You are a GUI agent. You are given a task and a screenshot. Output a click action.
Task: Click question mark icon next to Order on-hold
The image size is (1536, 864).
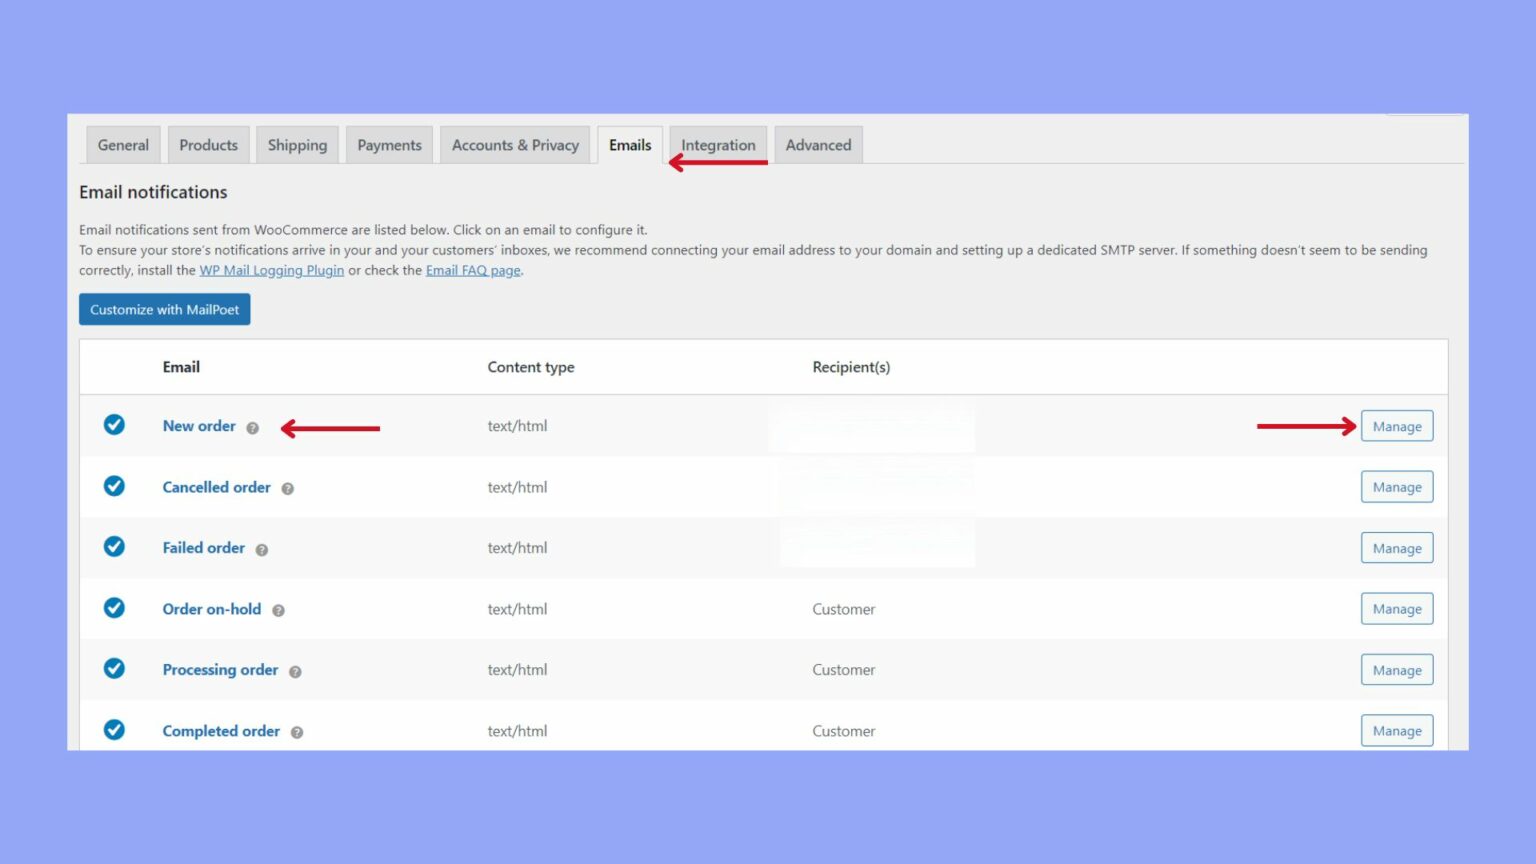pyautogui.click(x=278, y=610)
